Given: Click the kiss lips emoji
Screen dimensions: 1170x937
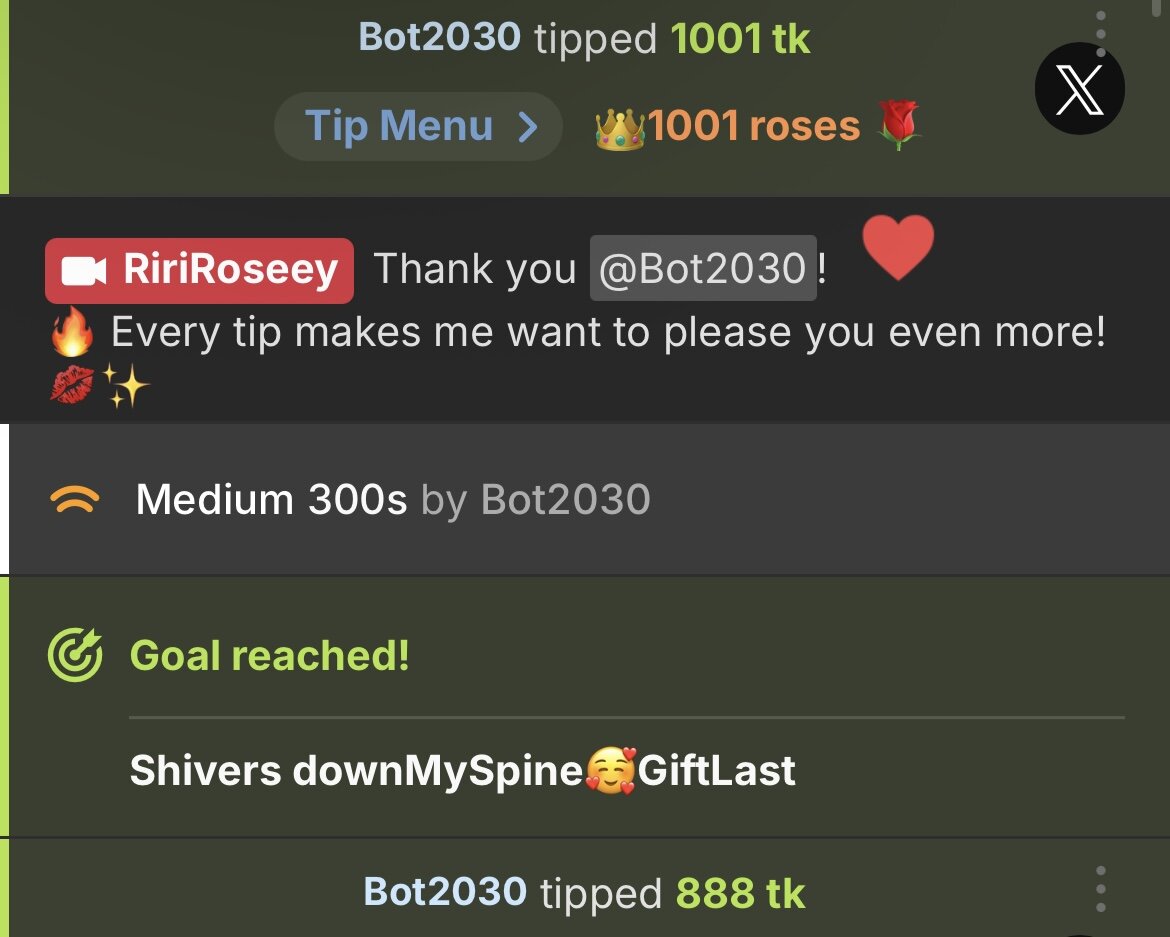Looking at the screenshot, I should point(72,384).
